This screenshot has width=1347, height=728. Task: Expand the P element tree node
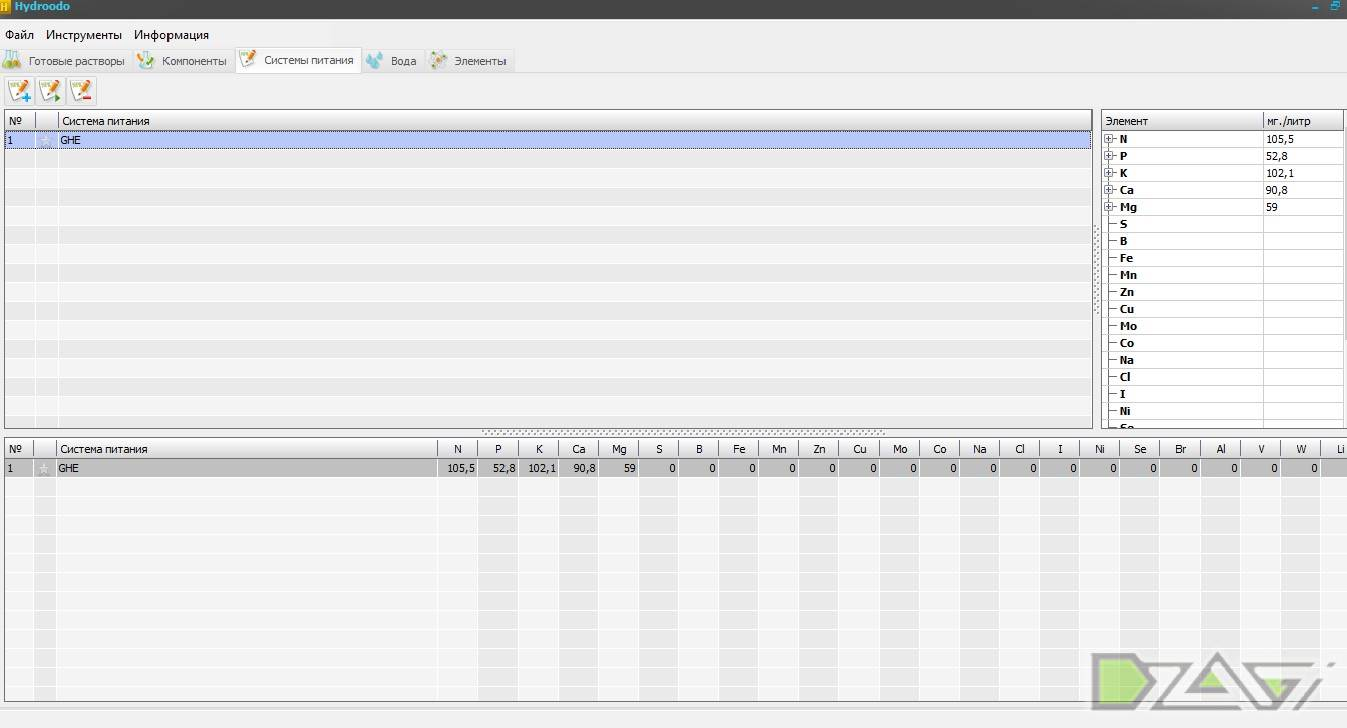1109,156
